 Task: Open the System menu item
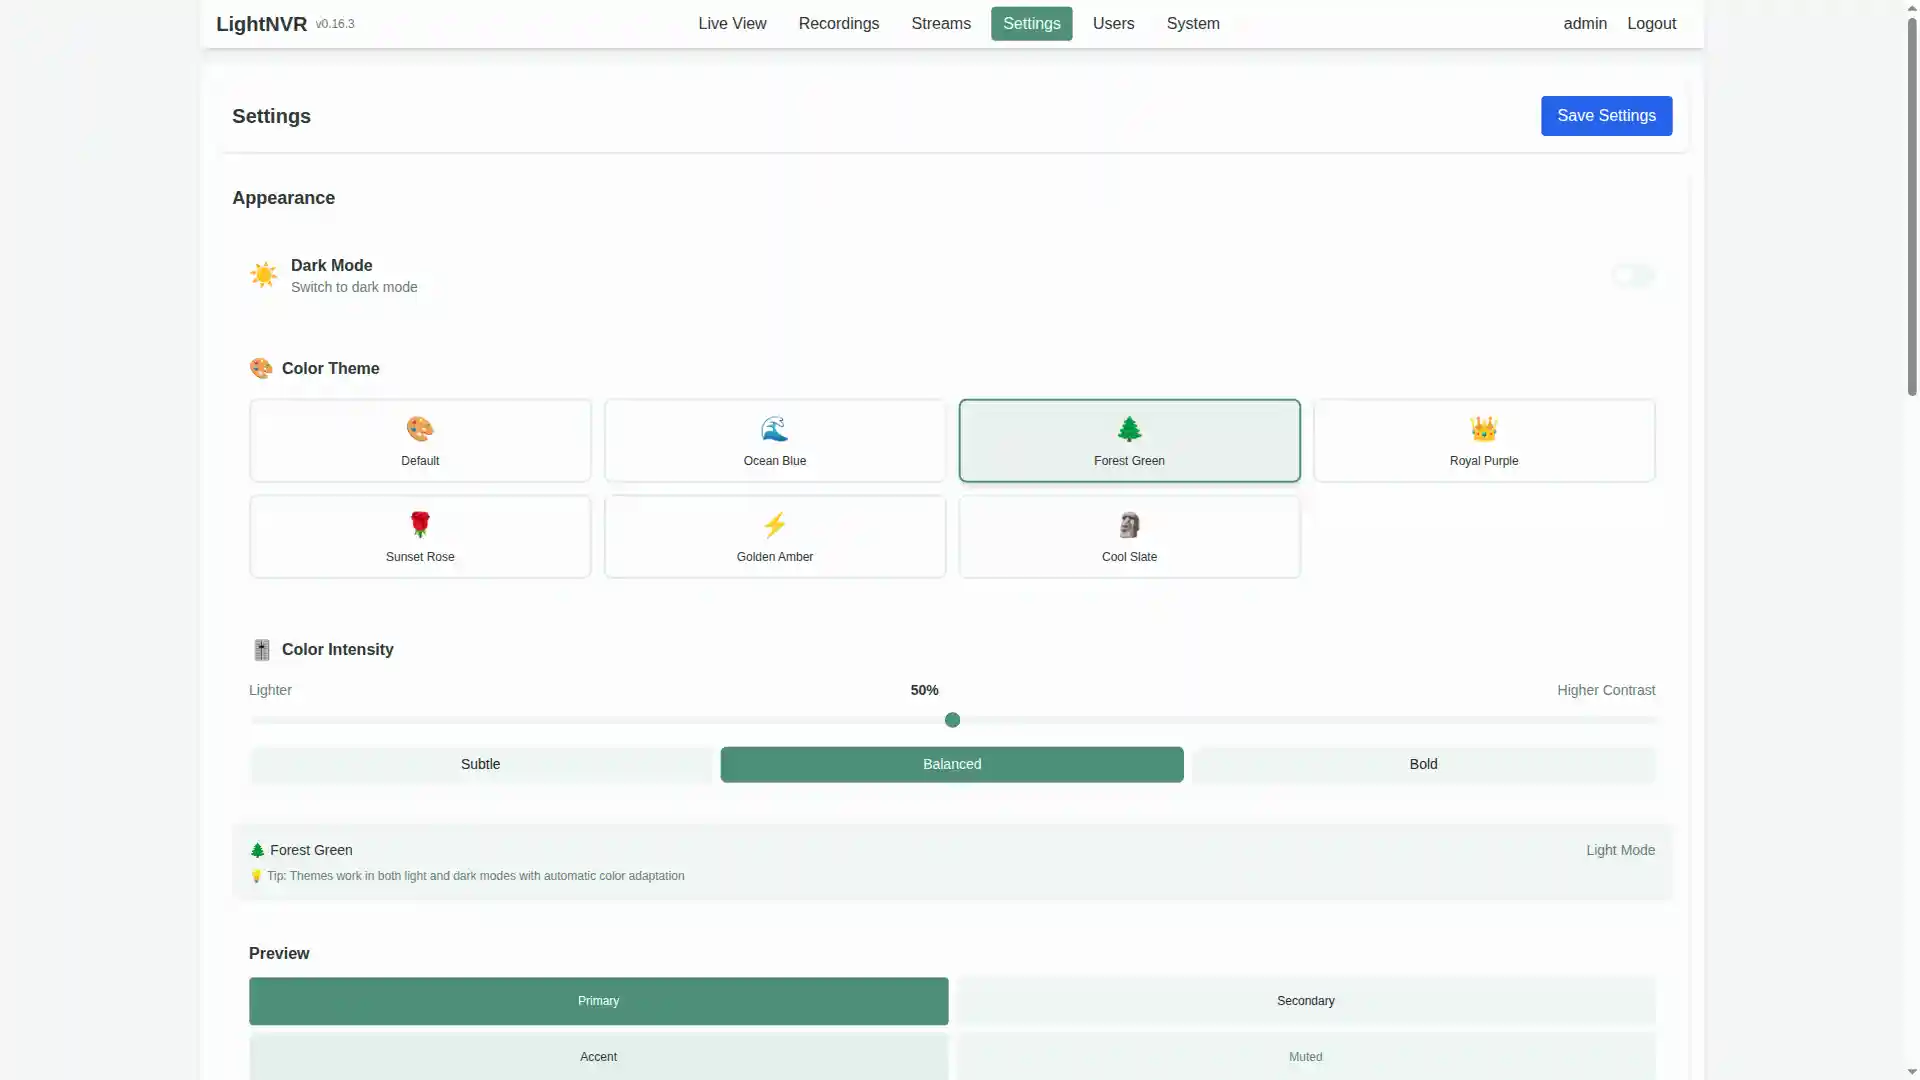tap(1192, 23)
